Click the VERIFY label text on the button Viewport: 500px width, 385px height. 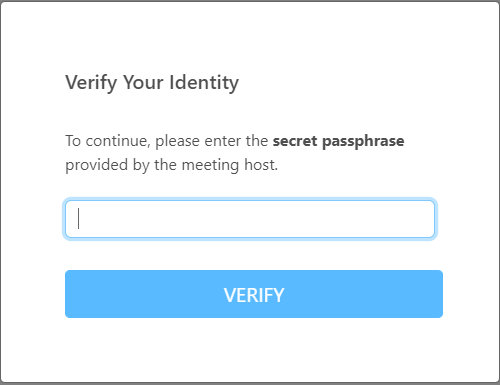click(x=254, y=295)
